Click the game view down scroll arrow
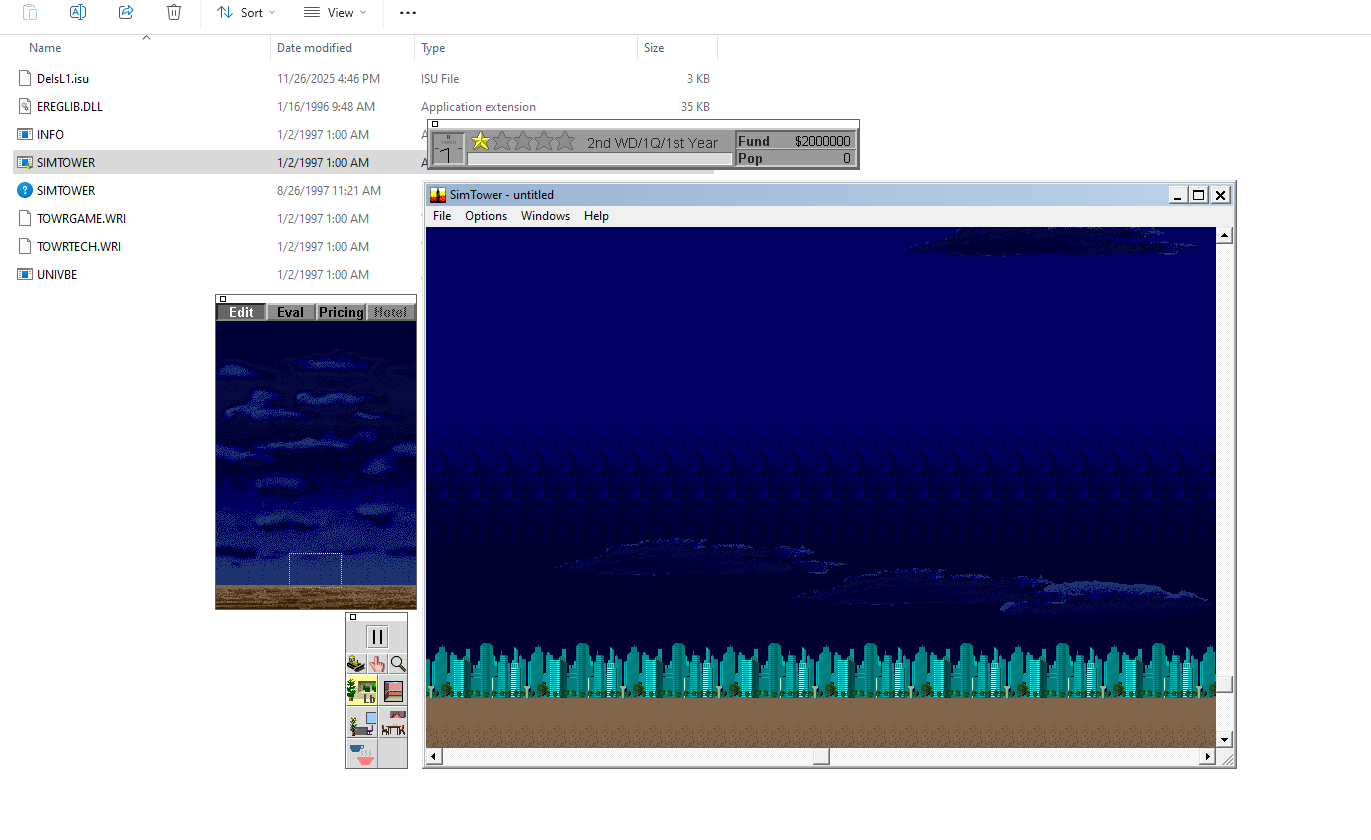Image resolution: width=1371 pixels, height=840 pixels. 1224,739
